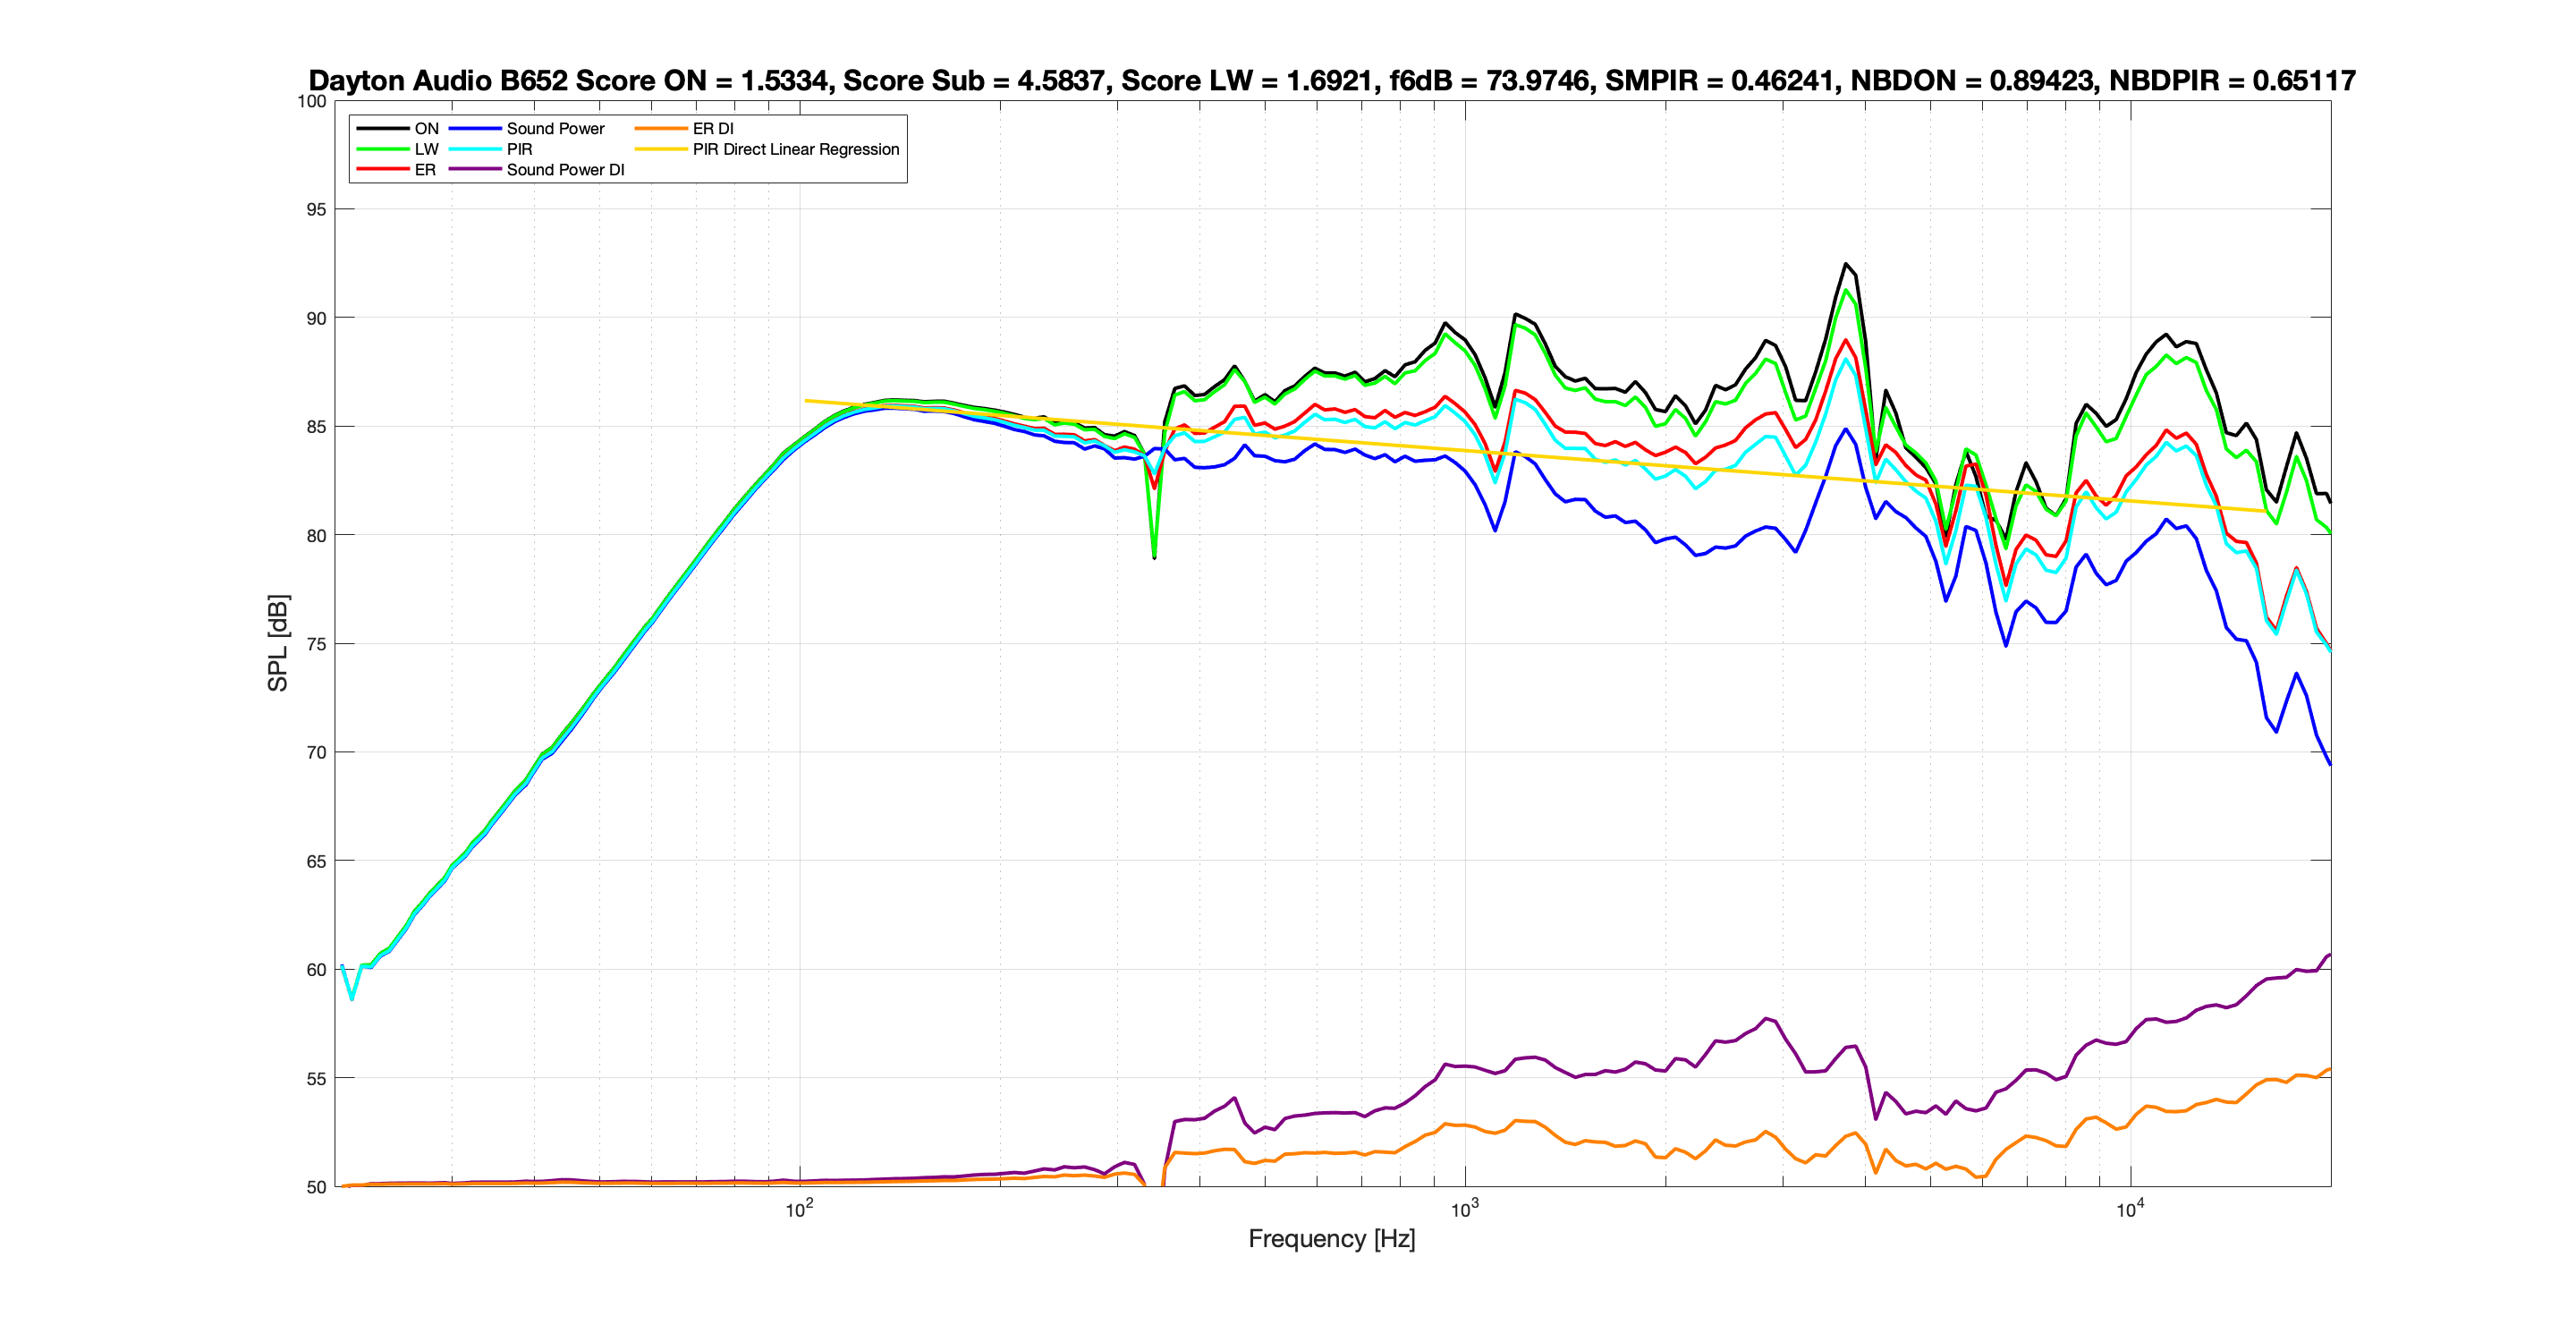Viewport: 2576px width, 1333px height.
Task: Select the 'ER' legend label
Action: click(x=425, y=170)
